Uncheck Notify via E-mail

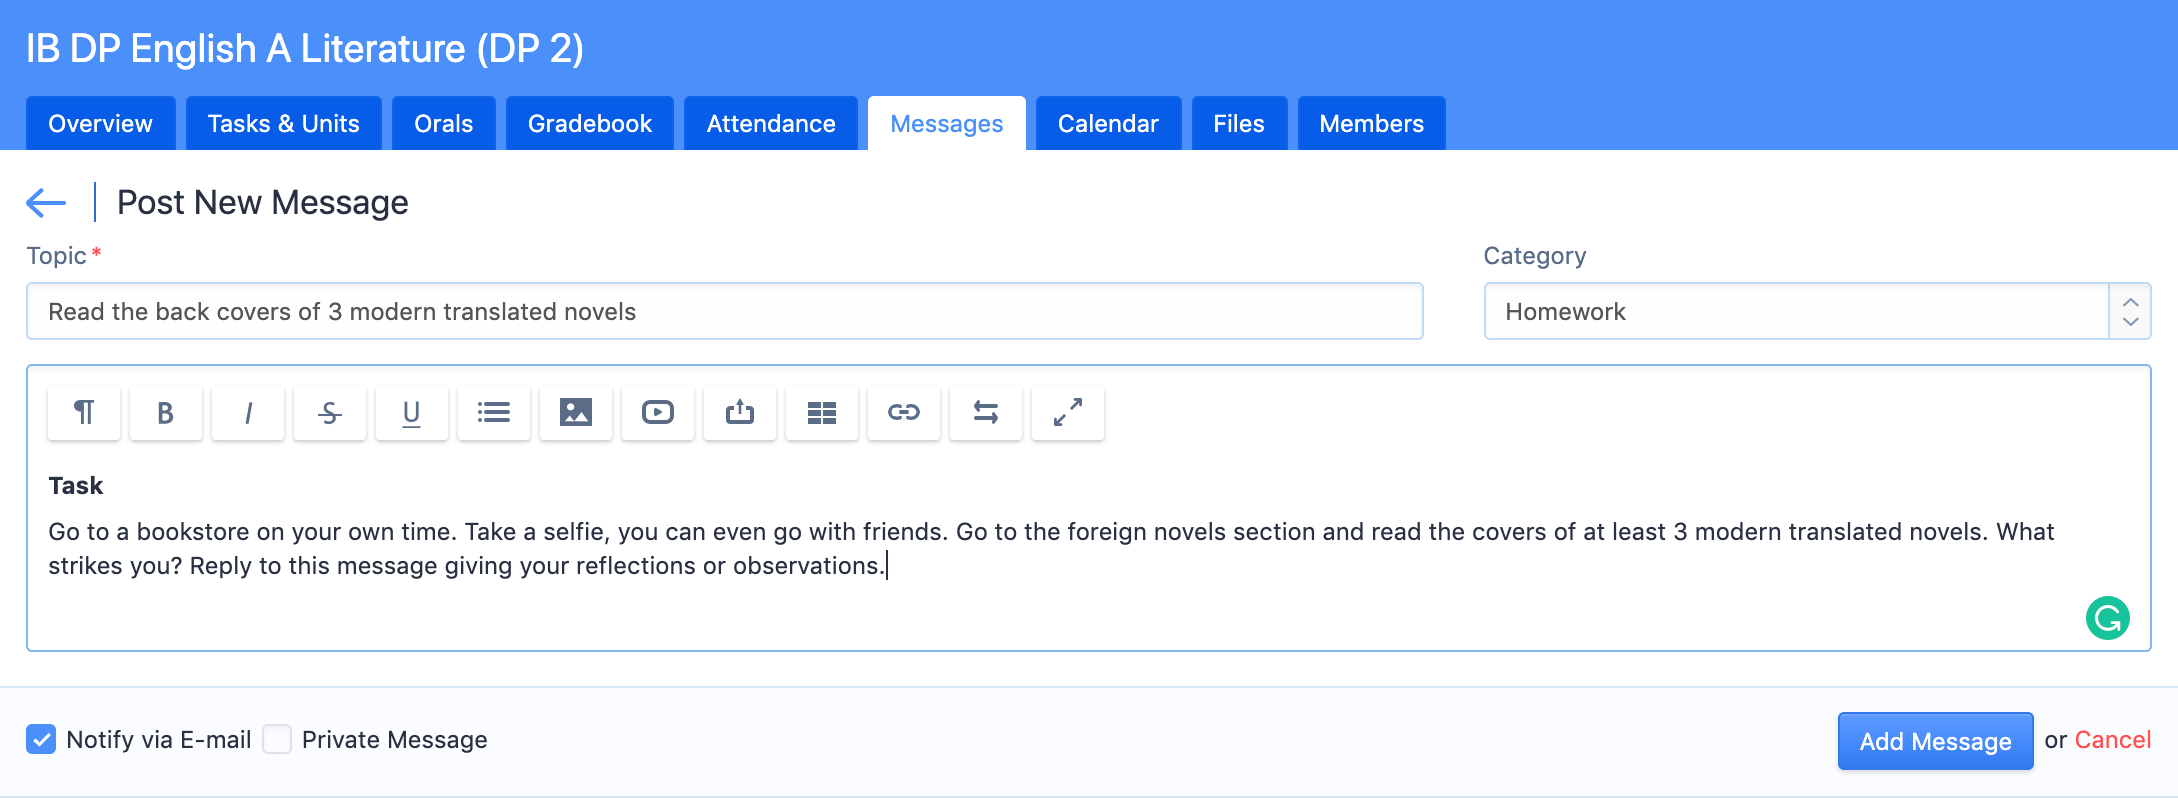(x=41, y=739)
